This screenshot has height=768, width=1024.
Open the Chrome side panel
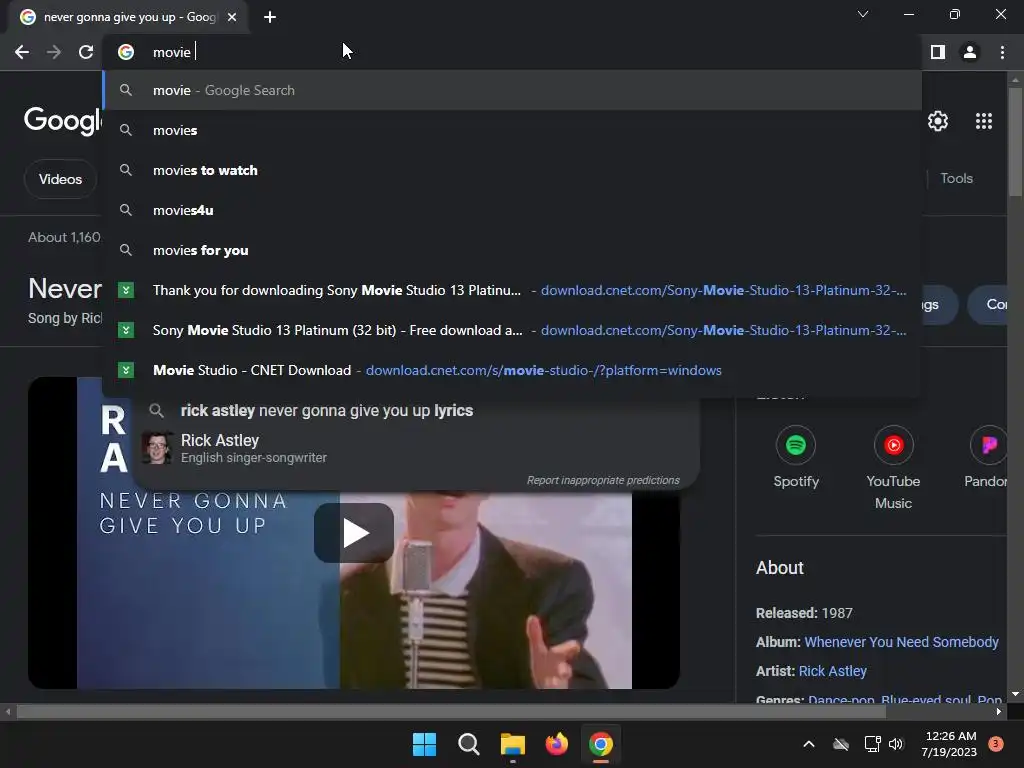coord(938,52)
